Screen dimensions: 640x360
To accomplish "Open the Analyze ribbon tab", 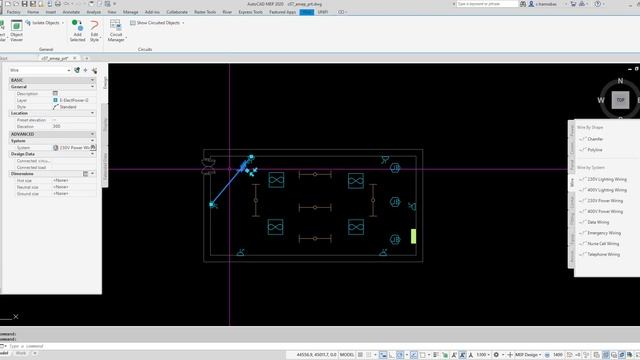I will (93, 12).
